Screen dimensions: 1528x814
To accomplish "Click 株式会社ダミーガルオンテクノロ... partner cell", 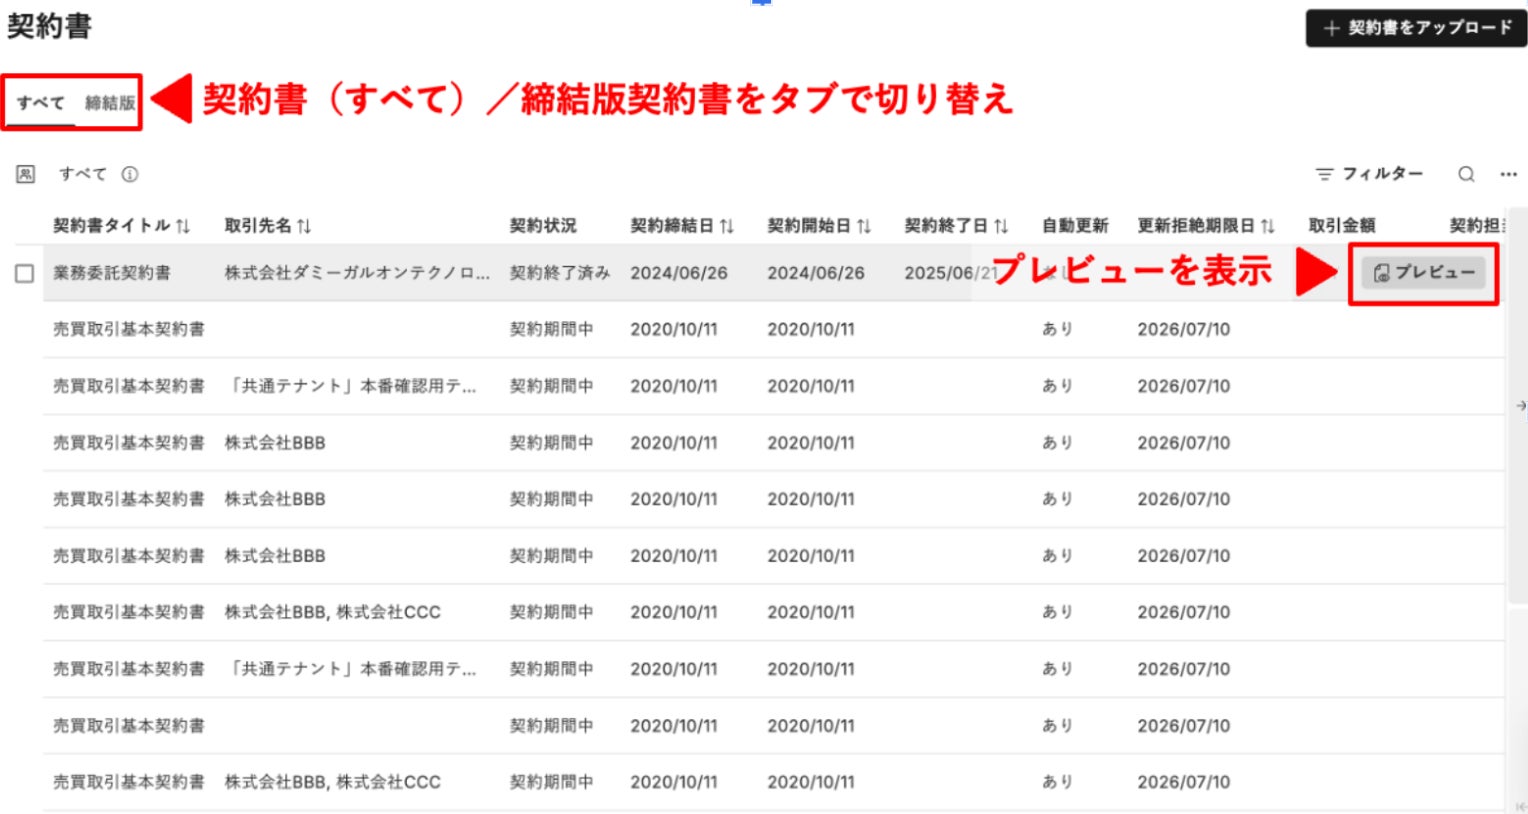I will pos(357,273).
